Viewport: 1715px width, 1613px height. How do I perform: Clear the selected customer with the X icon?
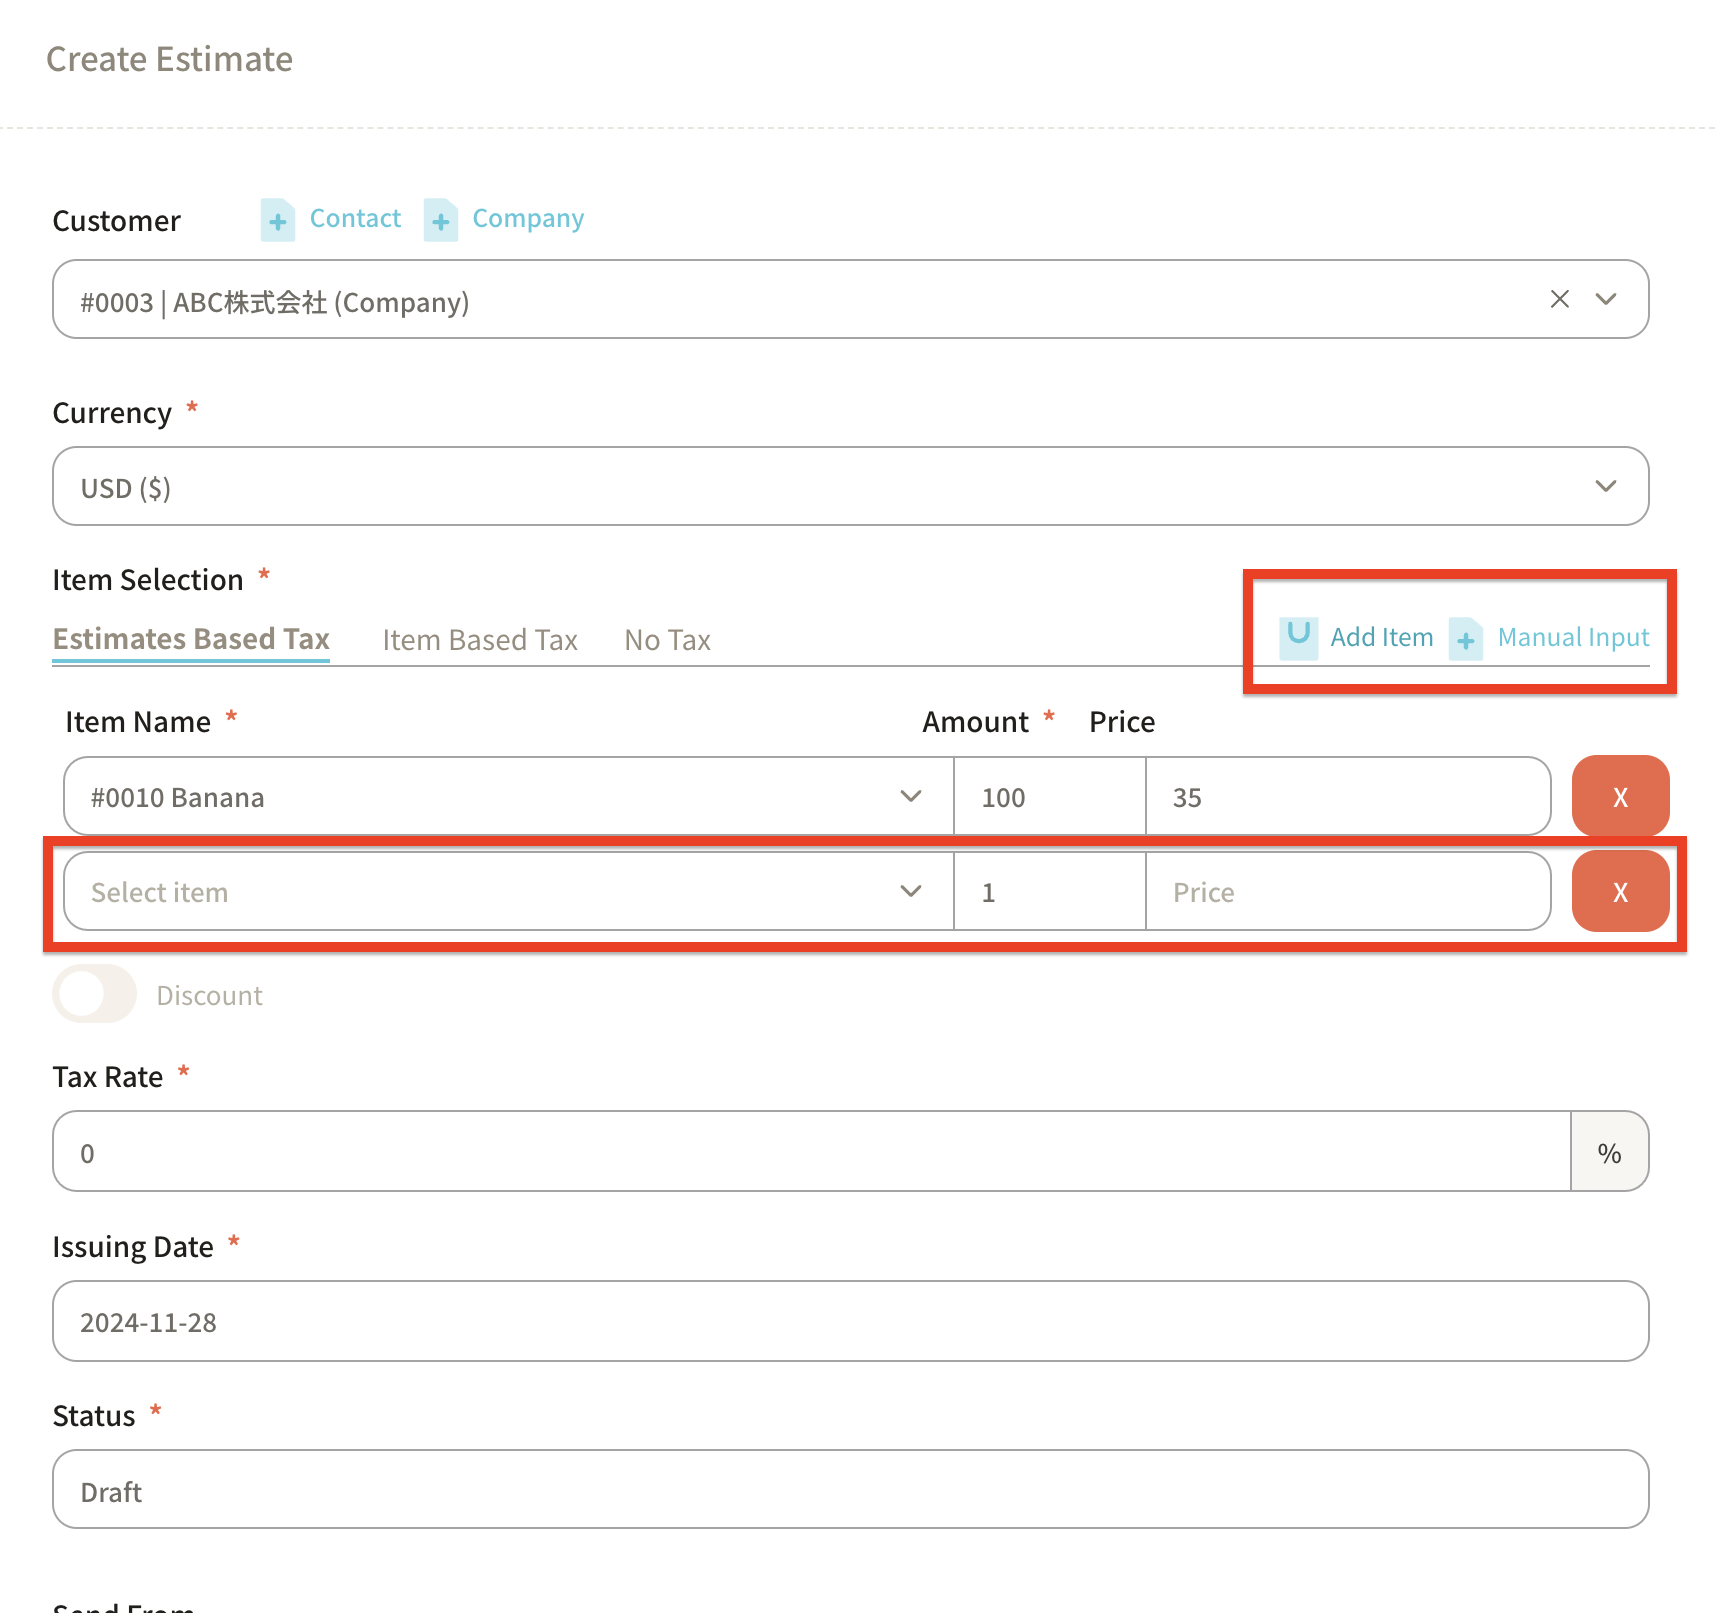coord(1559,299)
